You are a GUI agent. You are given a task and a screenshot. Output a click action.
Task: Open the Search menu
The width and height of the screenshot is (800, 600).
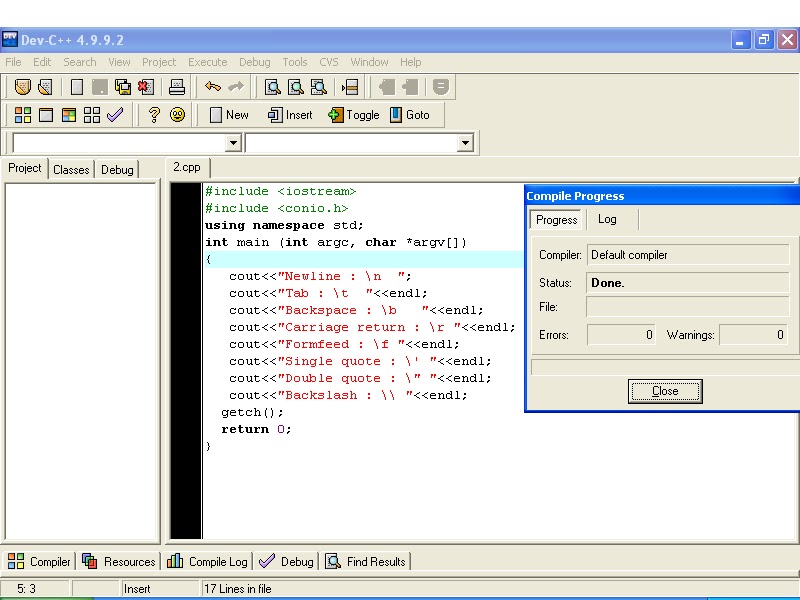(80, 62)
